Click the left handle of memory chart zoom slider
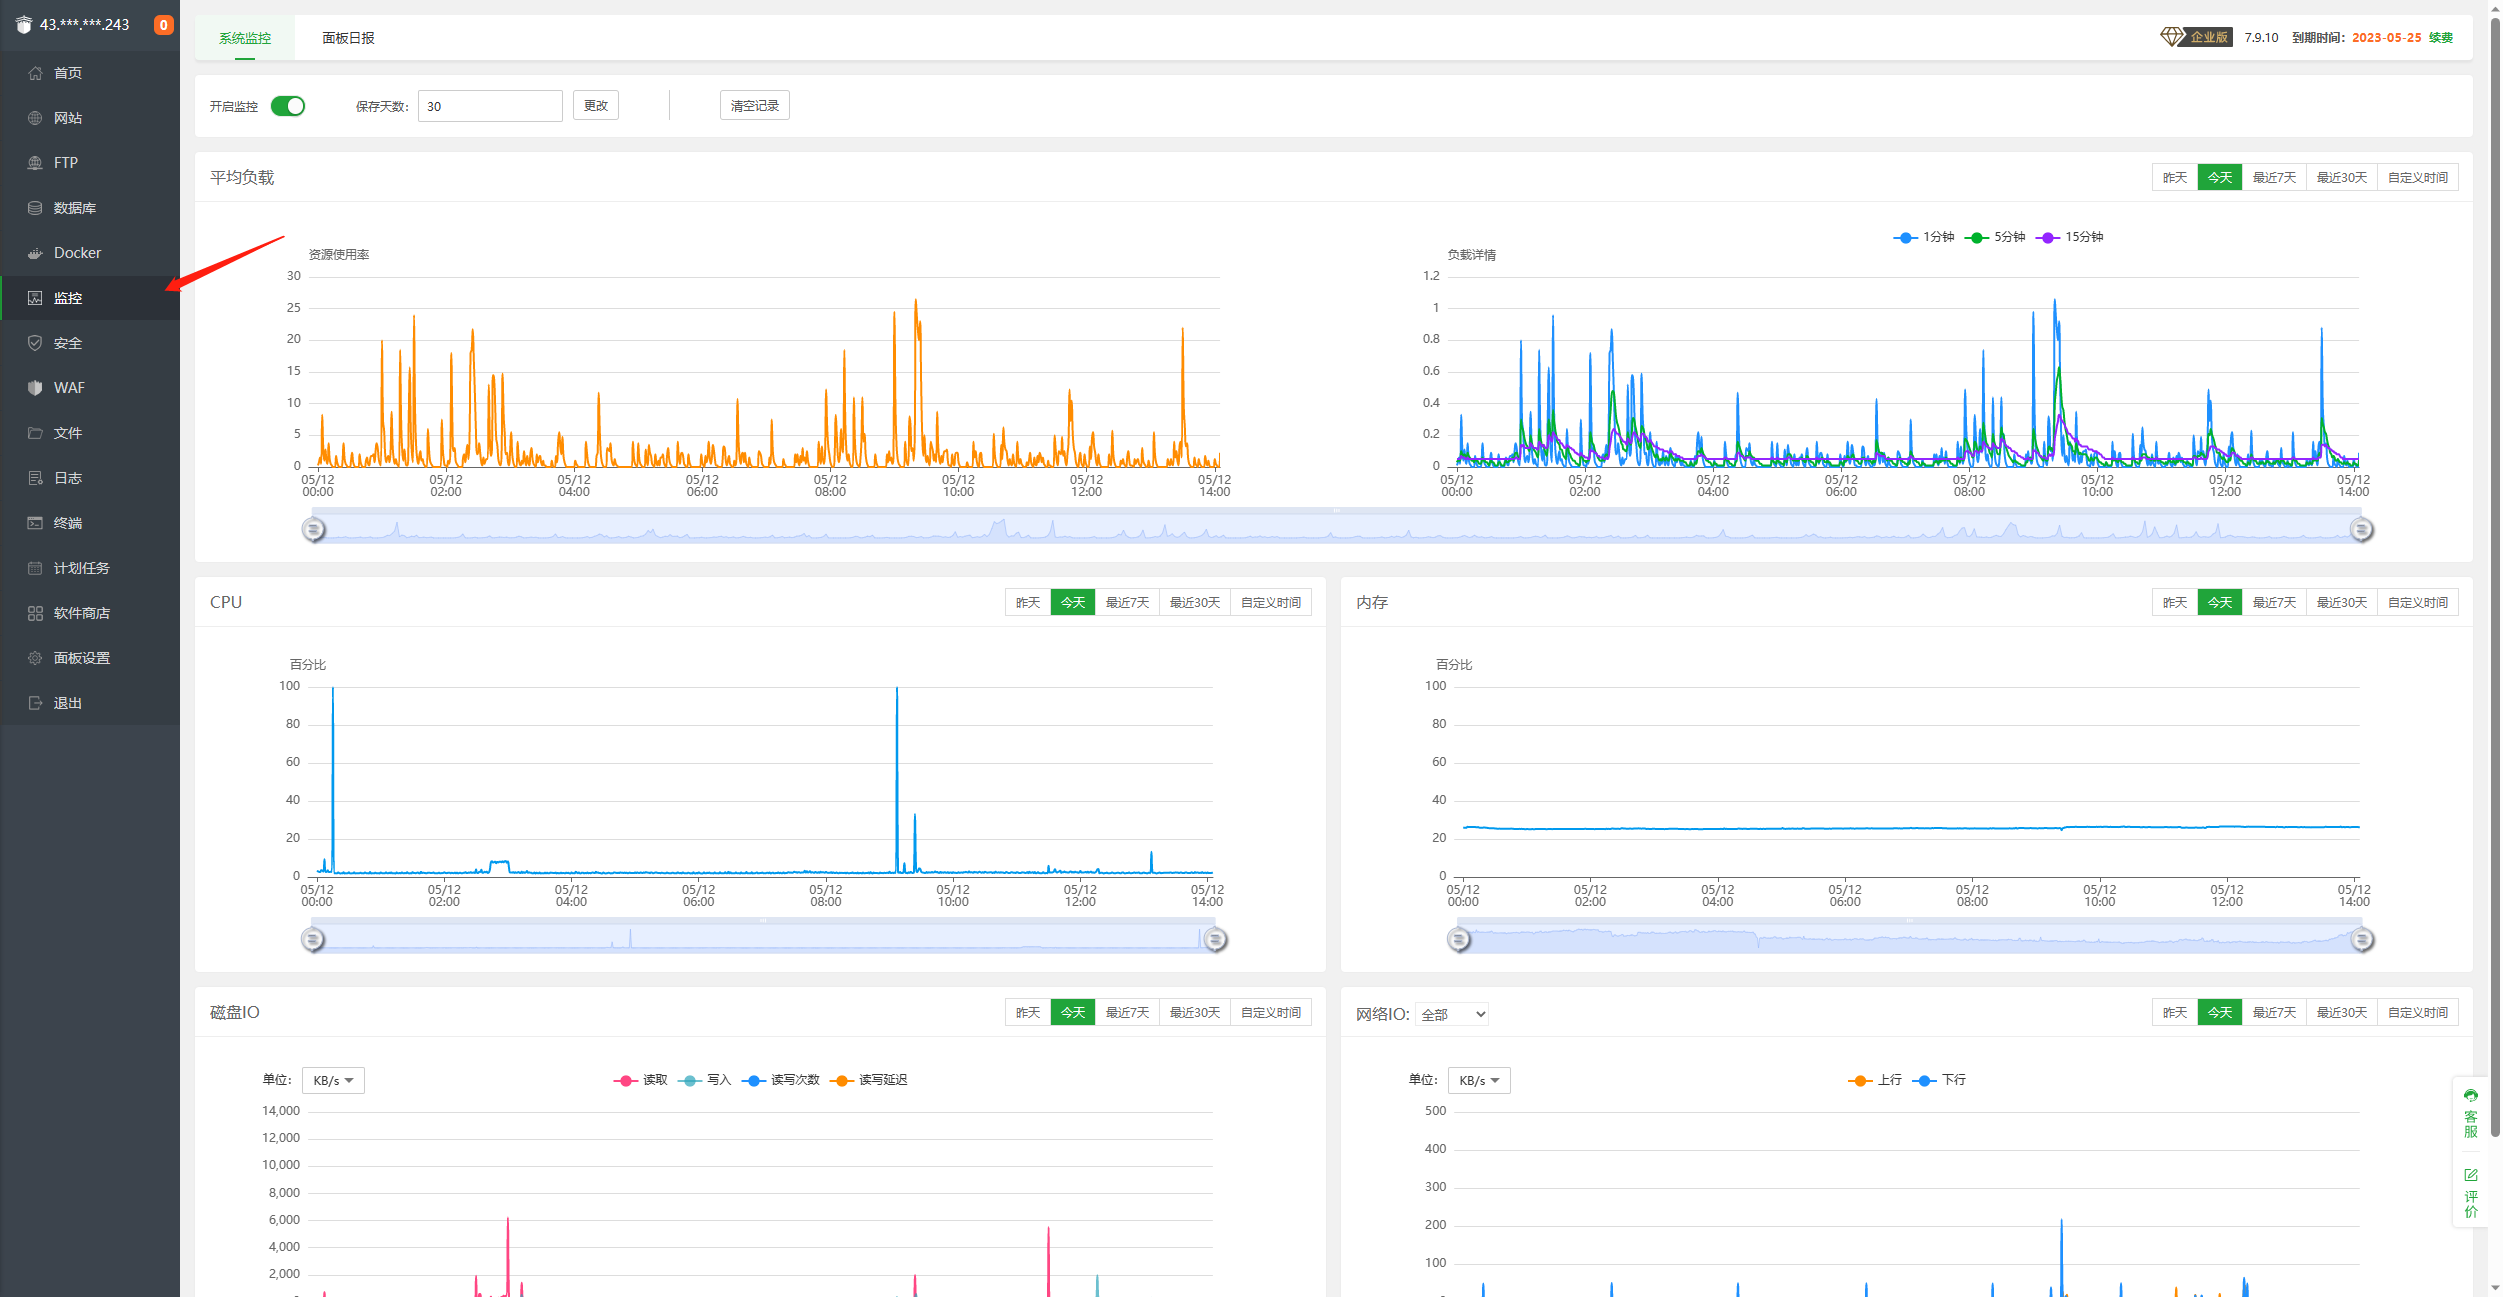 click(1459, 939)
